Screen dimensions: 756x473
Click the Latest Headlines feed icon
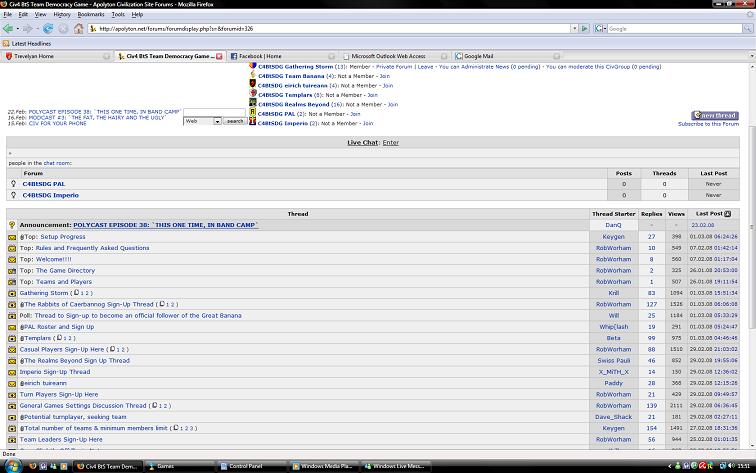click(x=7, y=43)
